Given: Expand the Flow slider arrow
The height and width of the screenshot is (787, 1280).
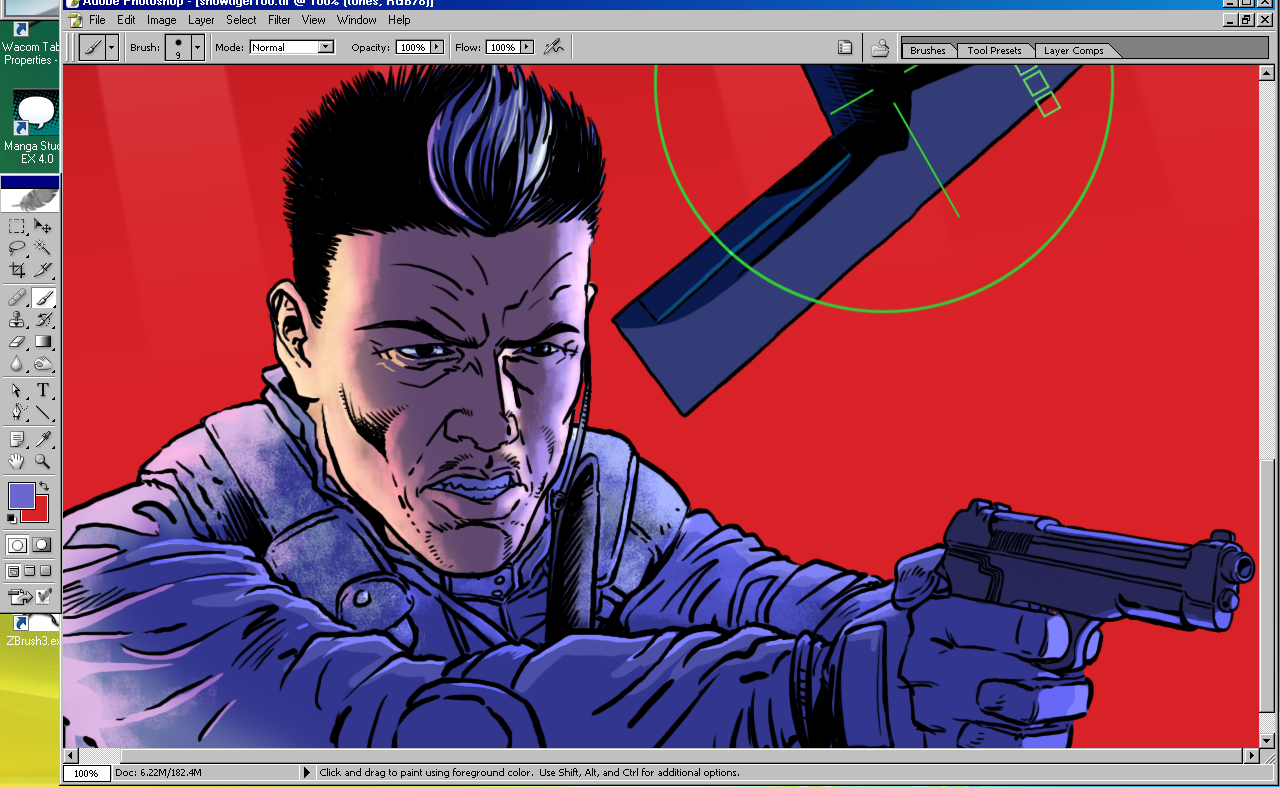Looking at the screenshot, I should pyautogui.click(x=527, y=47).
